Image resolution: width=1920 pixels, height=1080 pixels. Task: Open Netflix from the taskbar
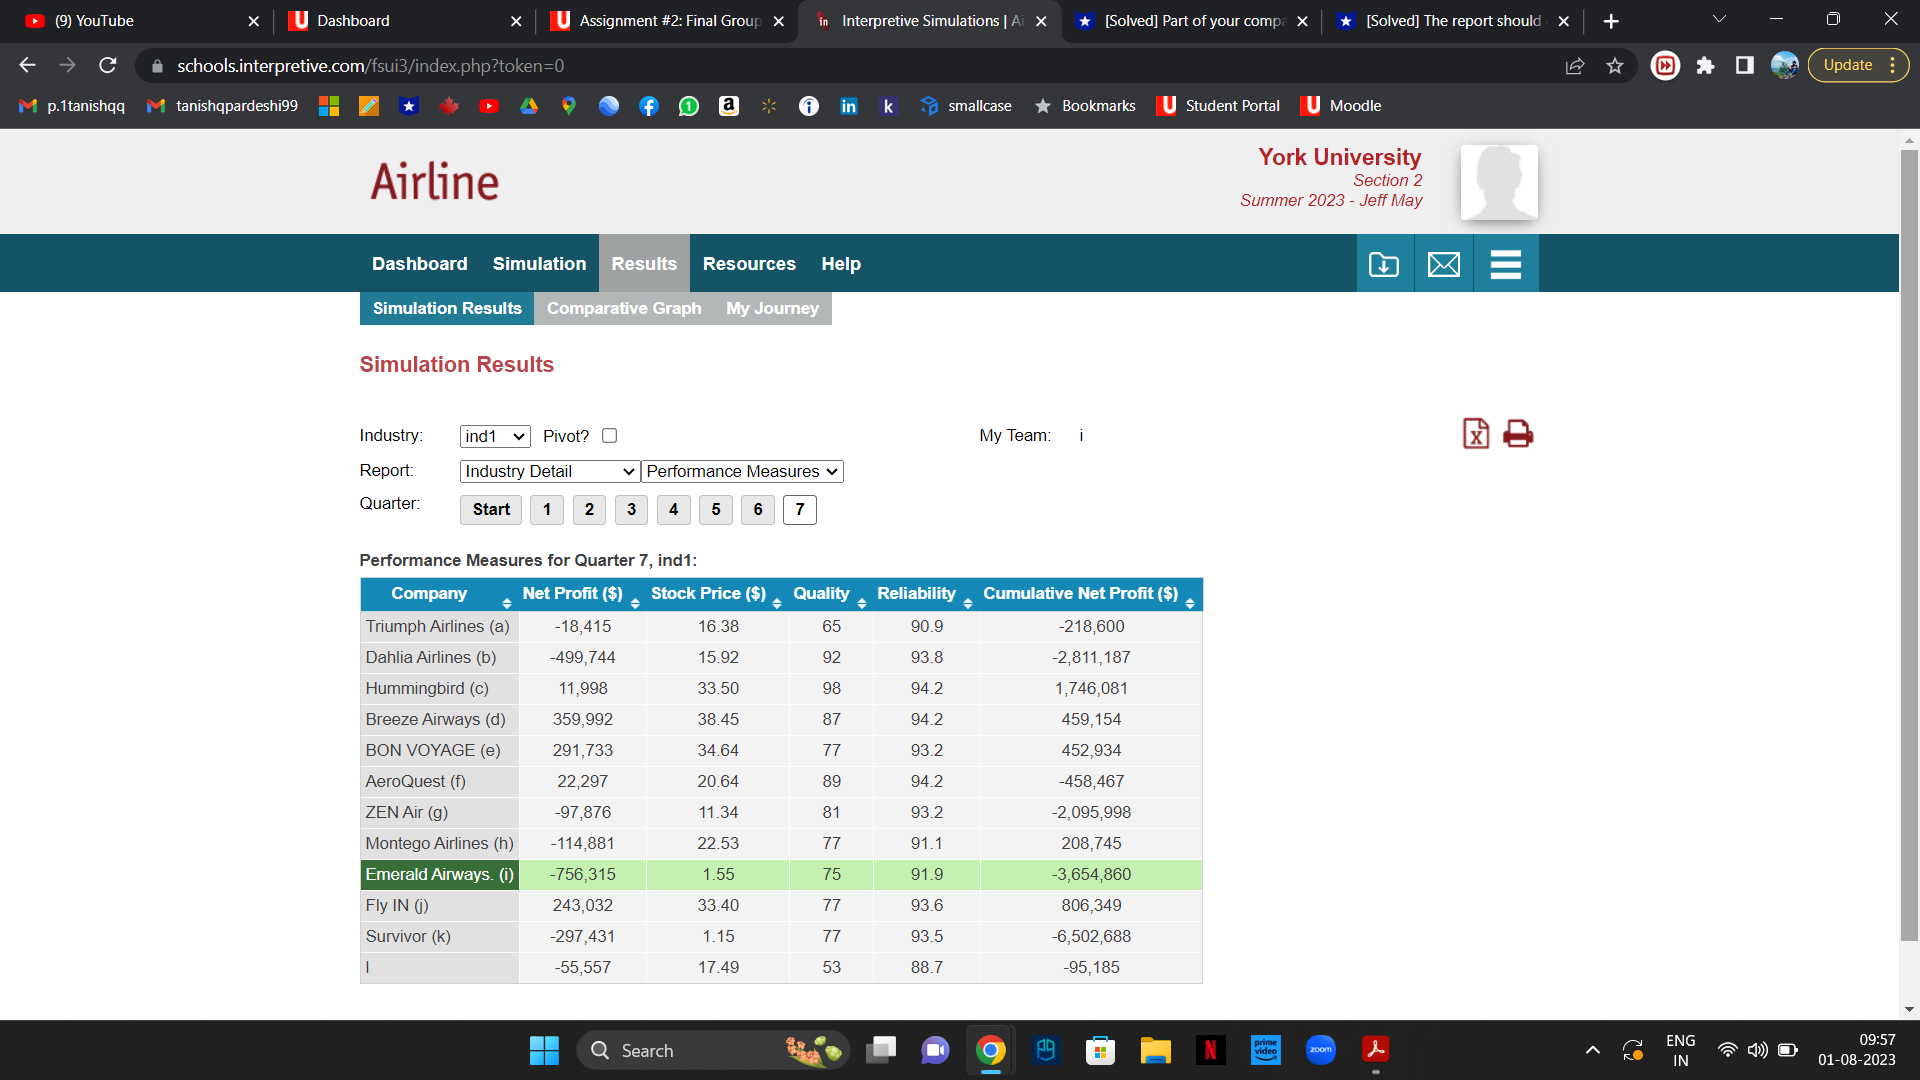1210,1050
